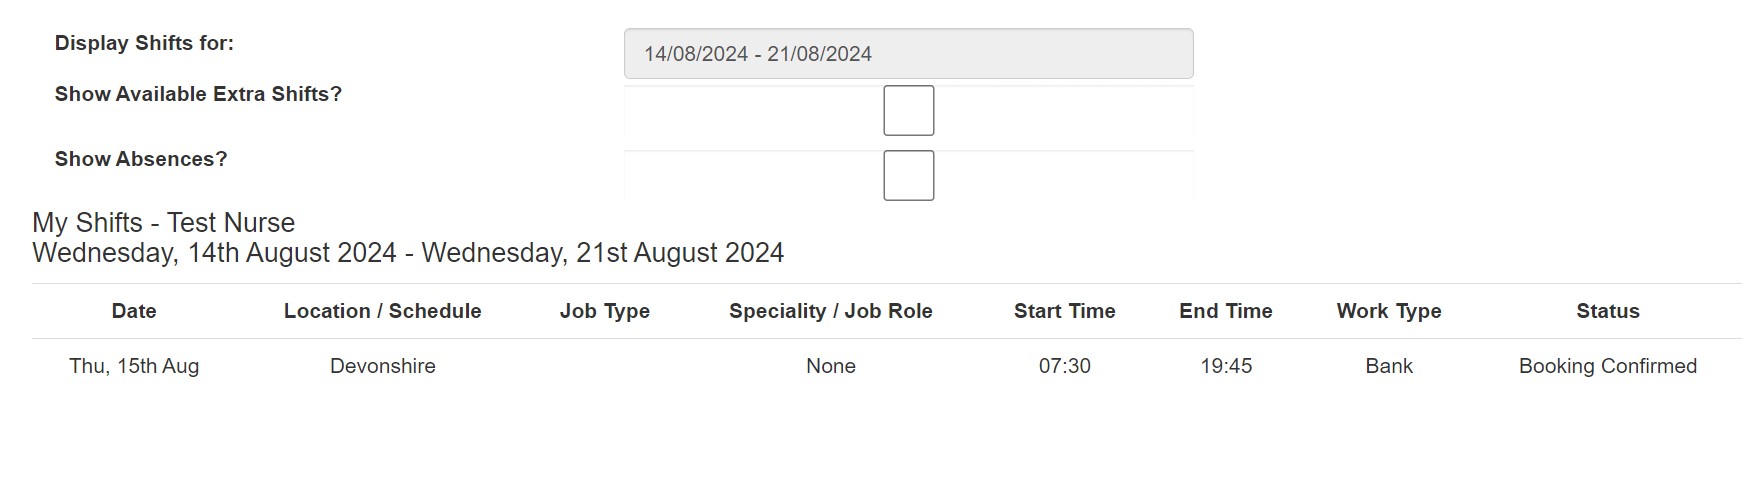Tick the Show Absences checkbox
Image resolution: width=1755 pixels, height=481 pixels.
908,175
